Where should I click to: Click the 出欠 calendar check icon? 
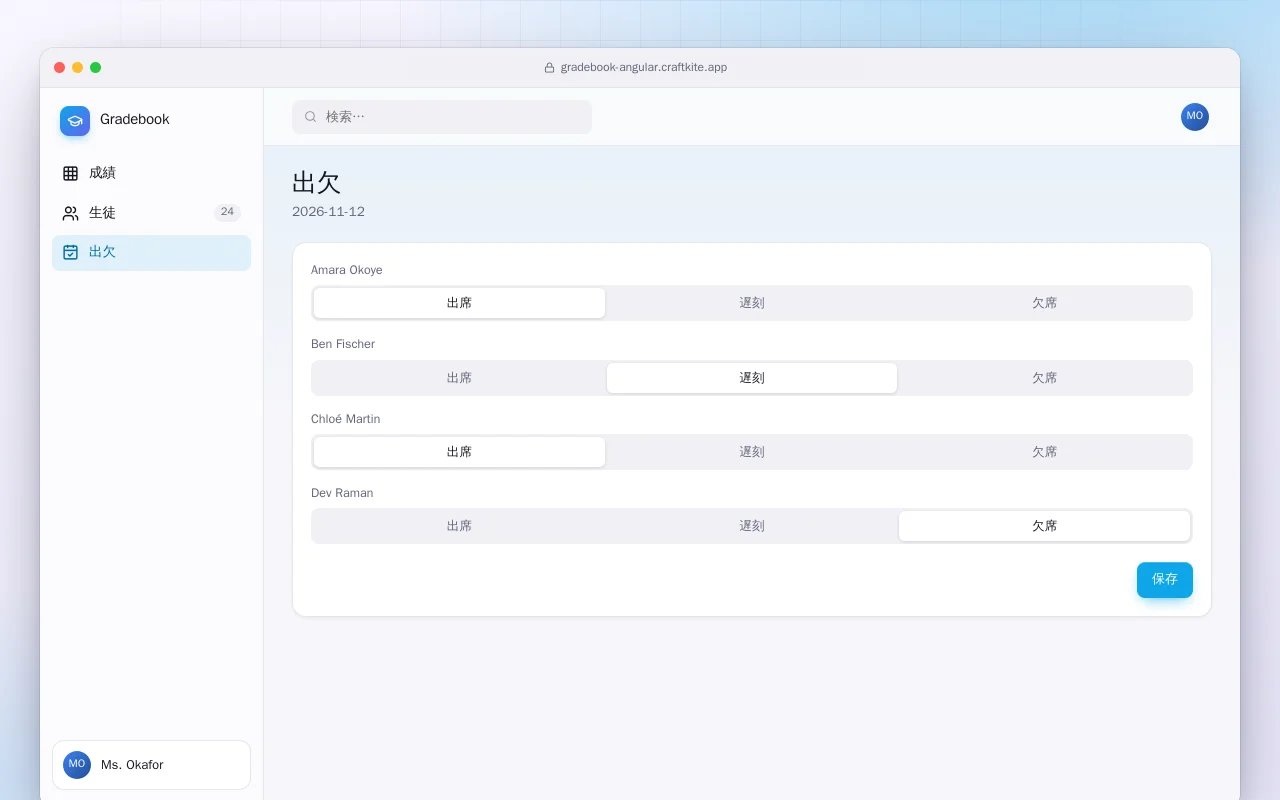pyautogui.click(x=70, y=252)
